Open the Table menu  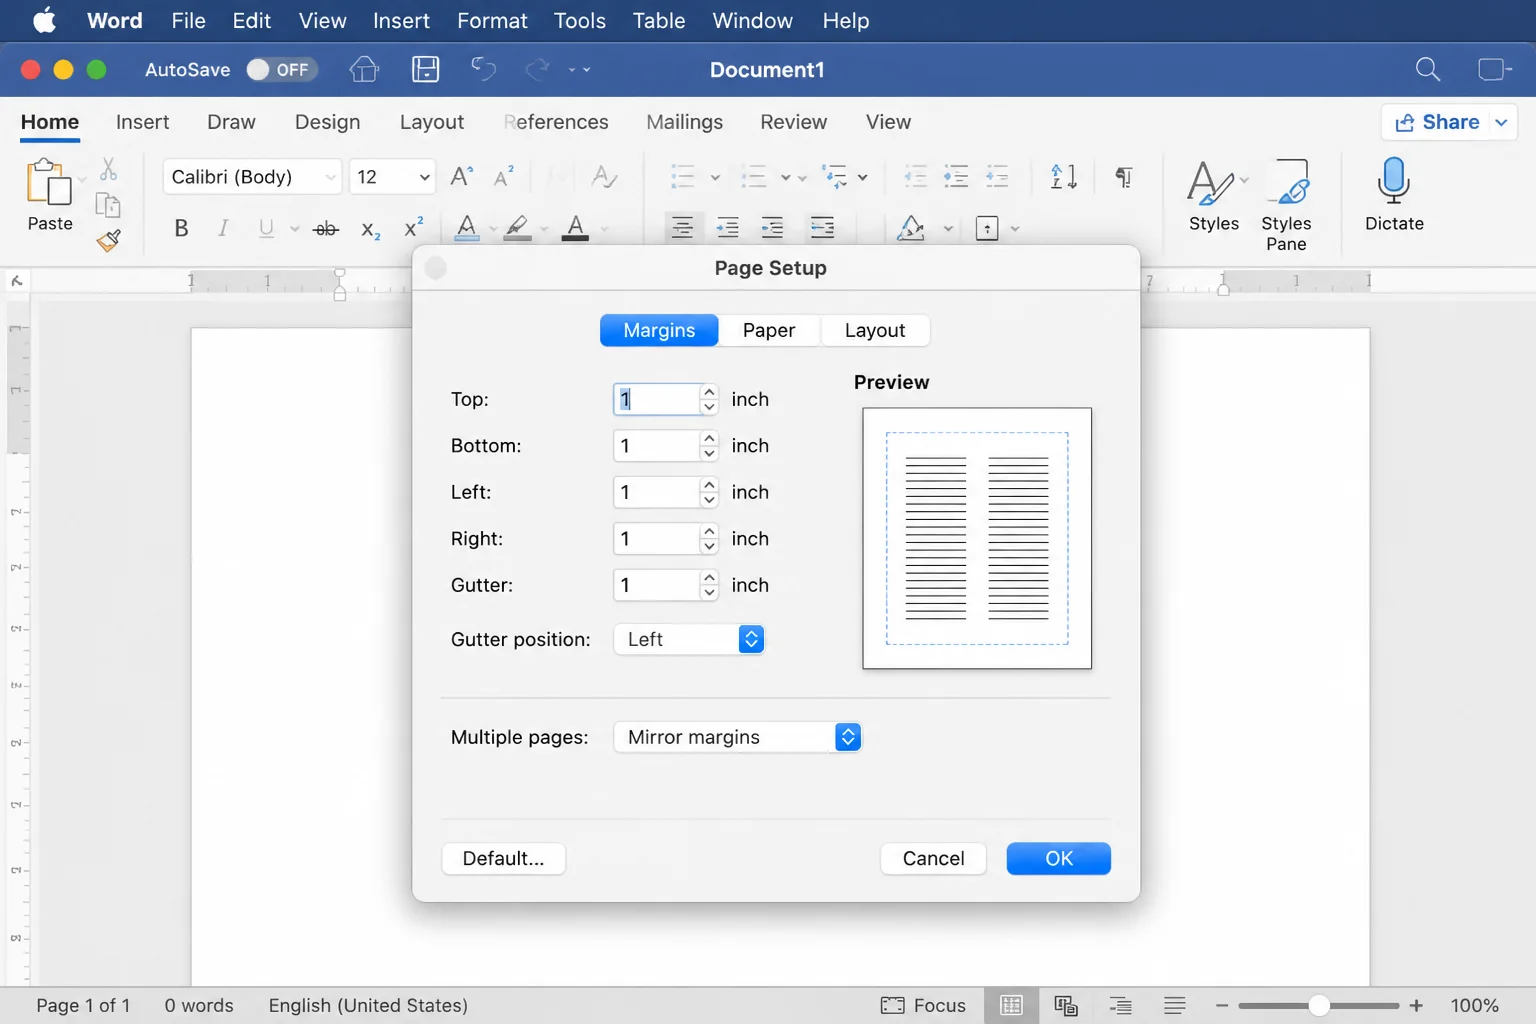(x=659, y=20)
